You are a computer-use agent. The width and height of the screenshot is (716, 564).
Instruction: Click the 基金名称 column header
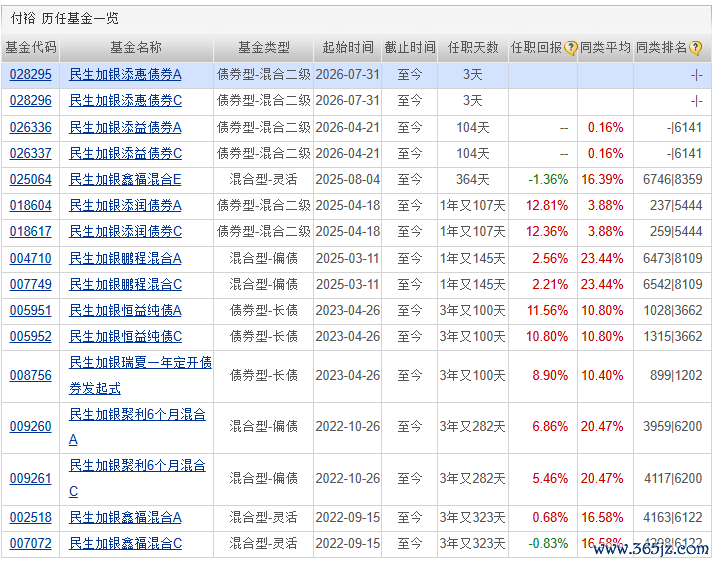point(136,47)
